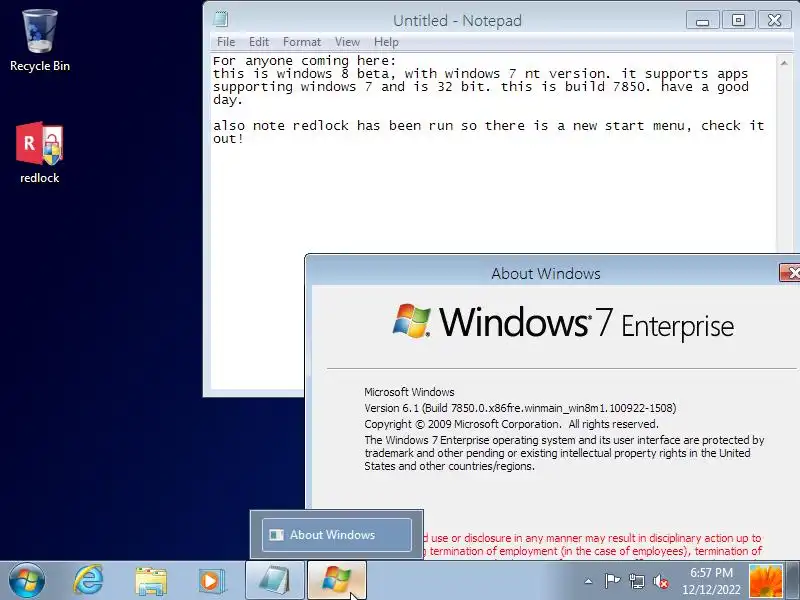
Task: Open the Help menu in Notepad
Action: [386, 42]
